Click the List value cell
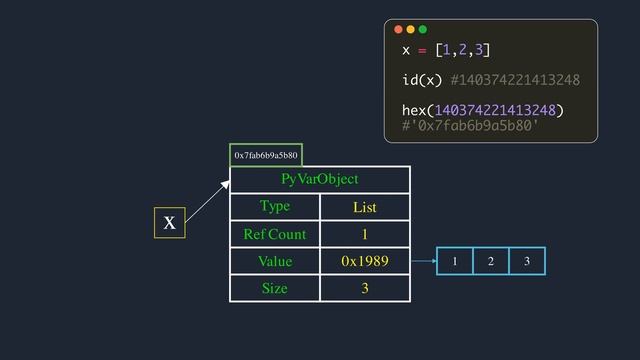The width and height of the screenshot is (640, 360). (x=365, y=207)
